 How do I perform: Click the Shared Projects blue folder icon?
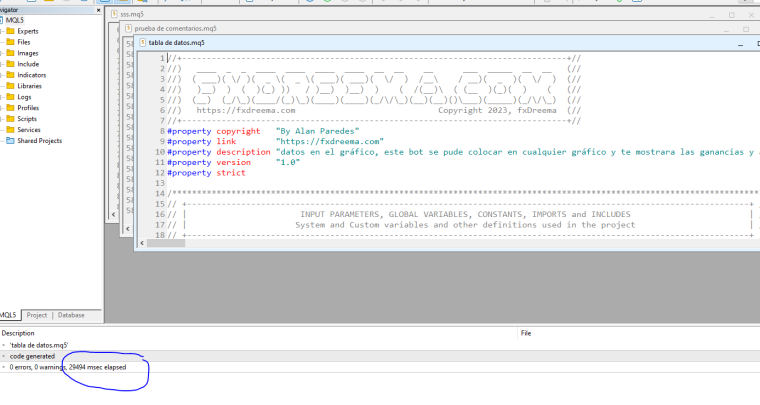coord(10,140)
